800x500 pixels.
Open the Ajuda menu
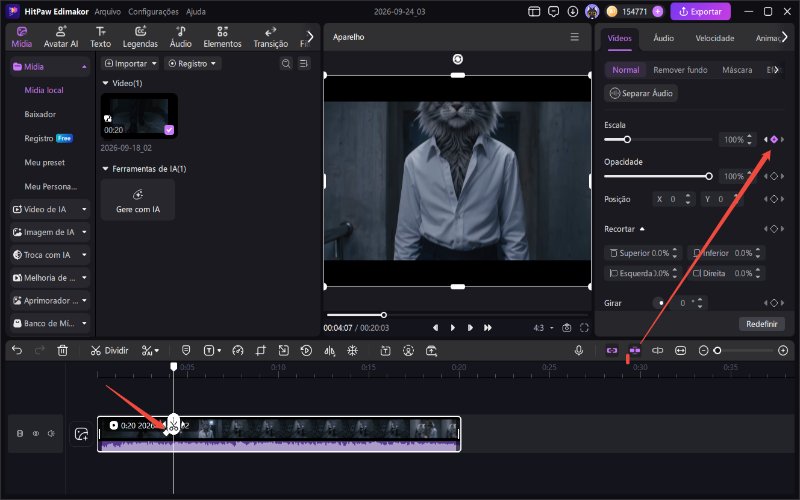[x=196, y=11]
